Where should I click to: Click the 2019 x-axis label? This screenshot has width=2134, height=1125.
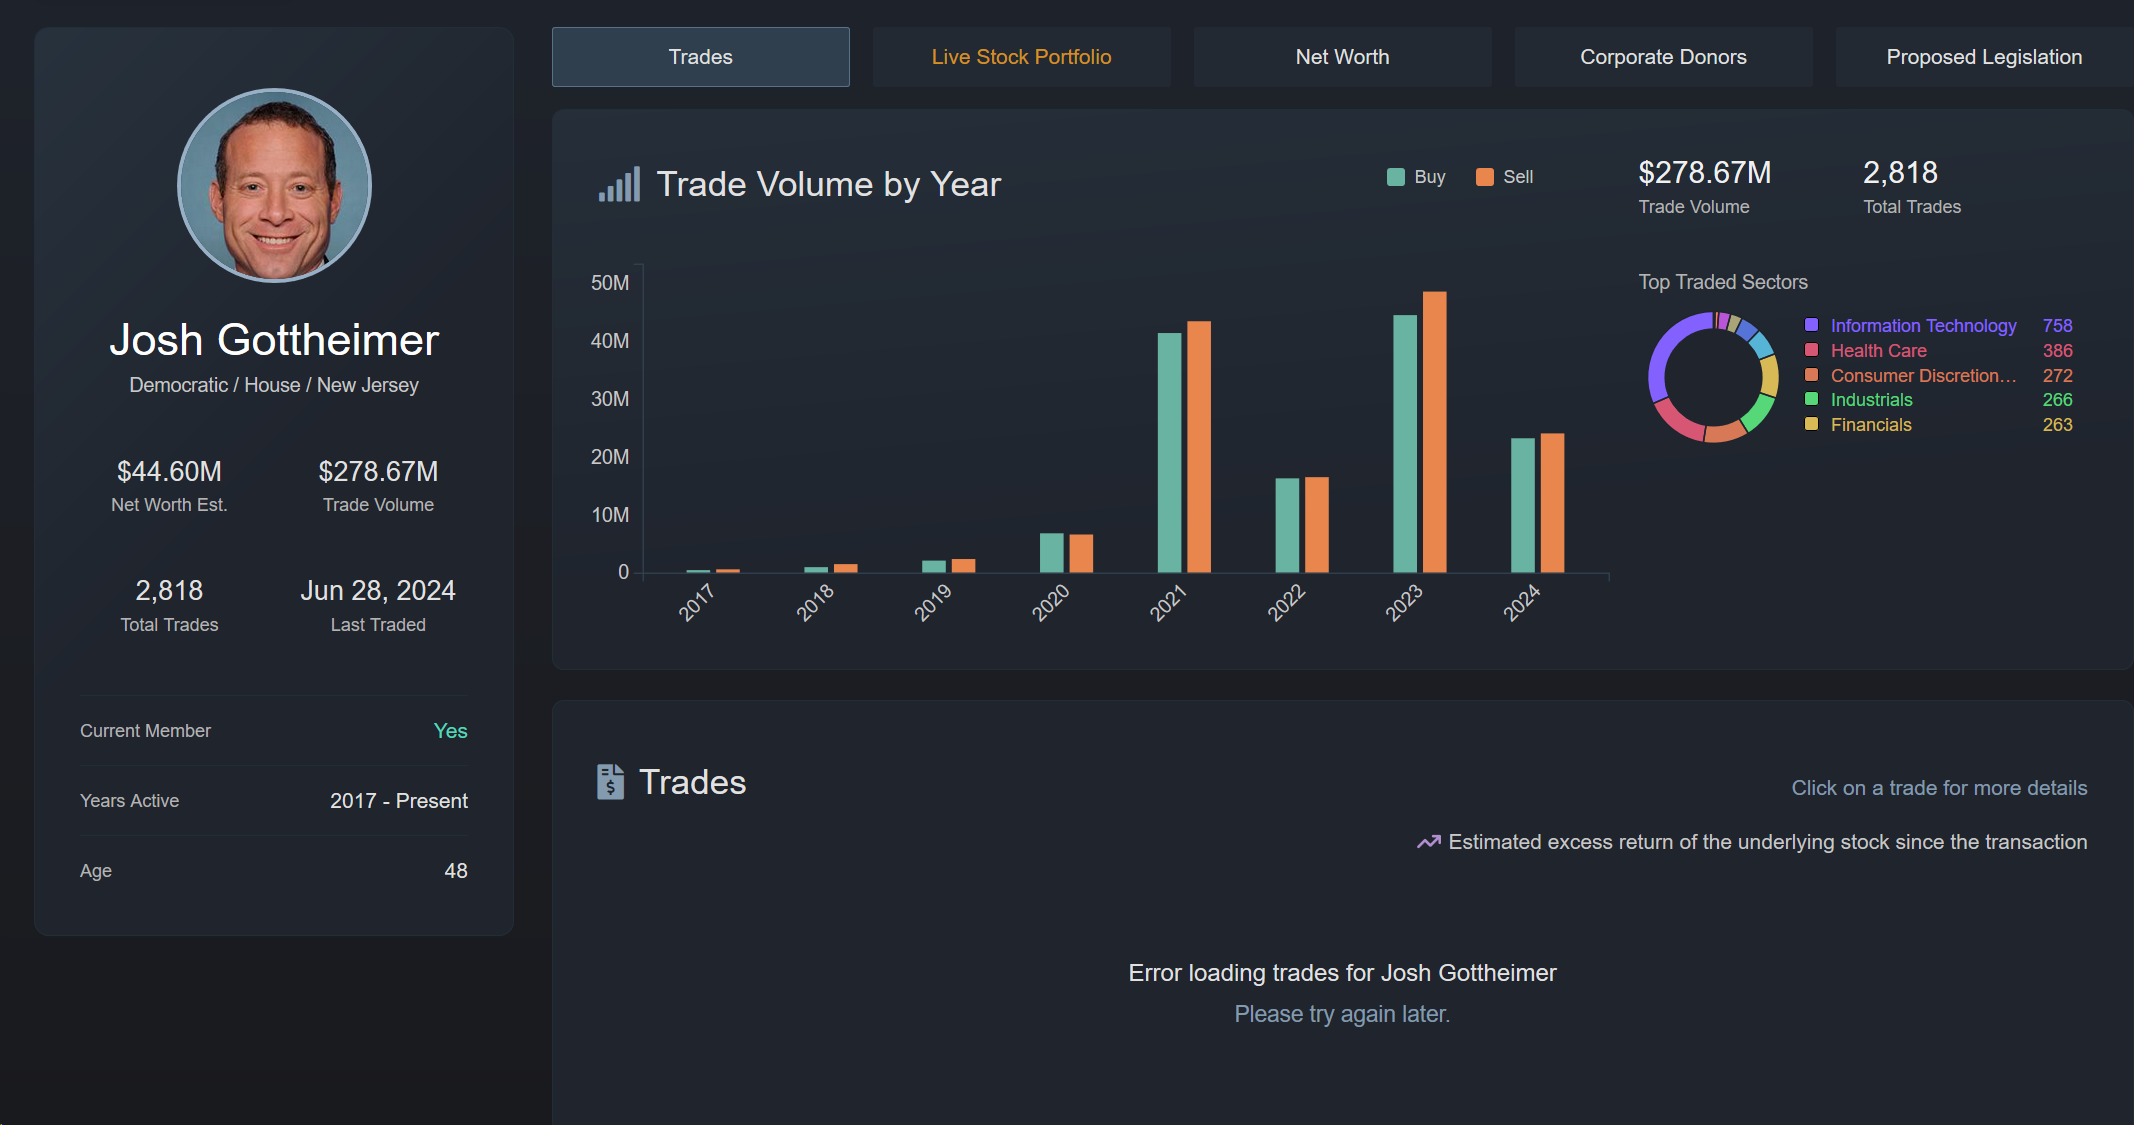tap(933, 603)
